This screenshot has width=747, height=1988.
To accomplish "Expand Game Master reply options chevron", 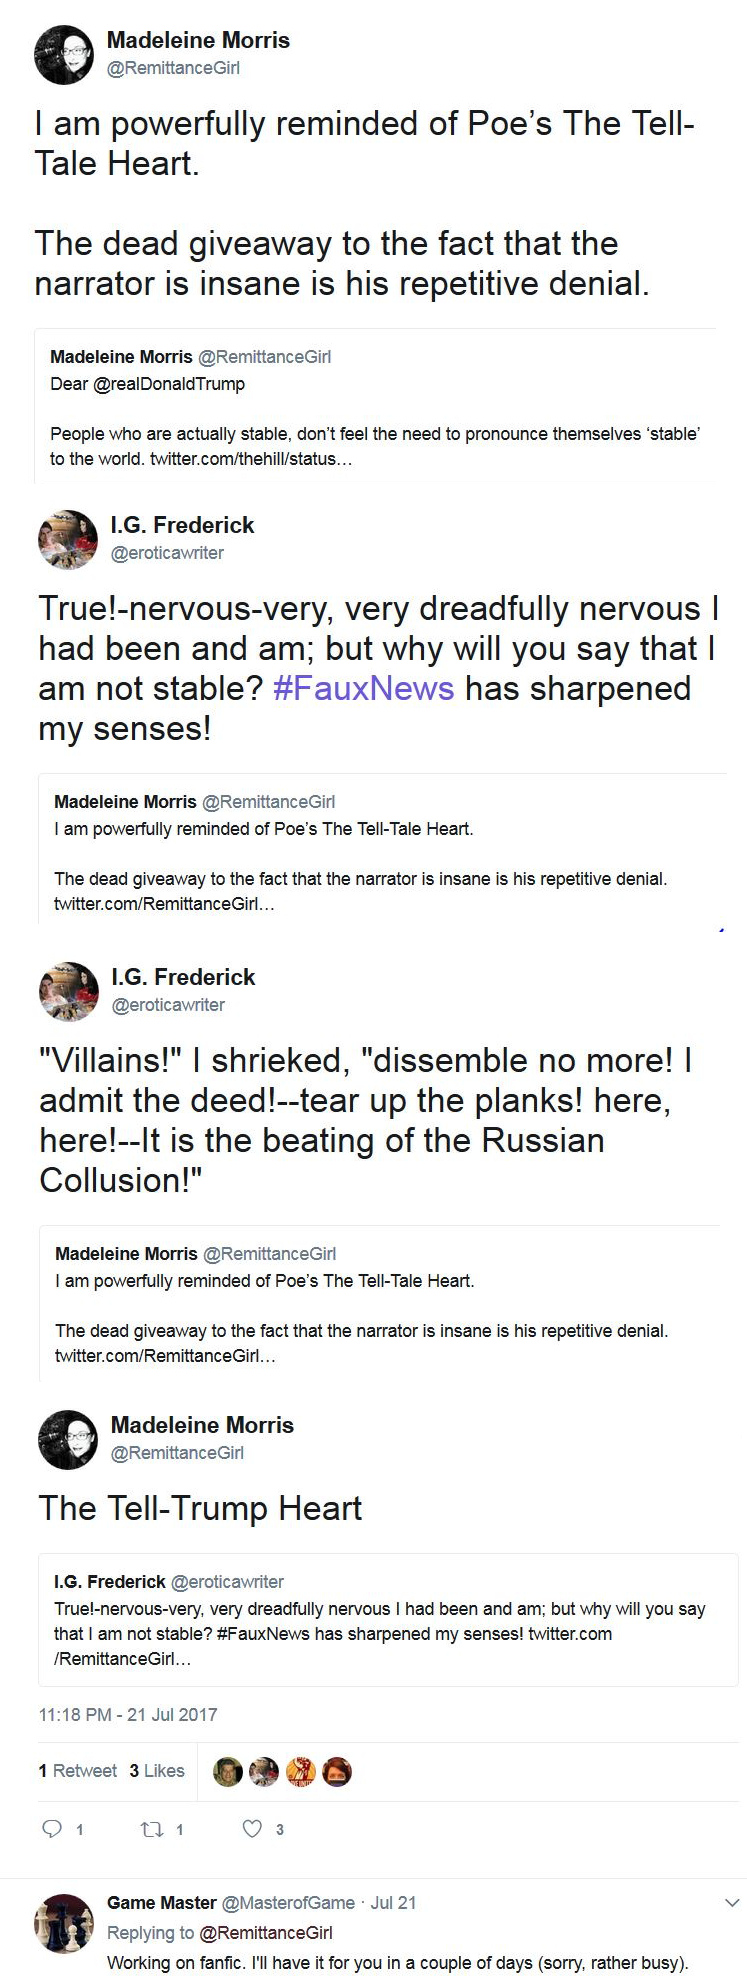I will pyautogui.click(x=732, y=1902).
